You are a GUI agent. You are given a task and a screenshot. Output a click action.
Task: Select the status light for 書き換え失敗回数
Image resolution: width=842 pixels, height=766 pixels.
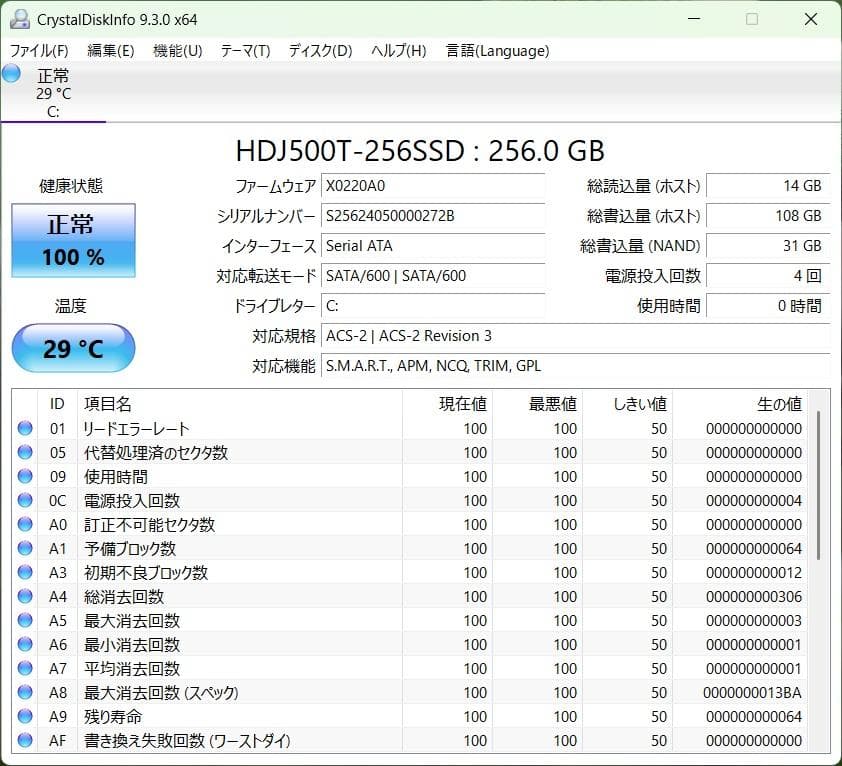coord(25,740)
